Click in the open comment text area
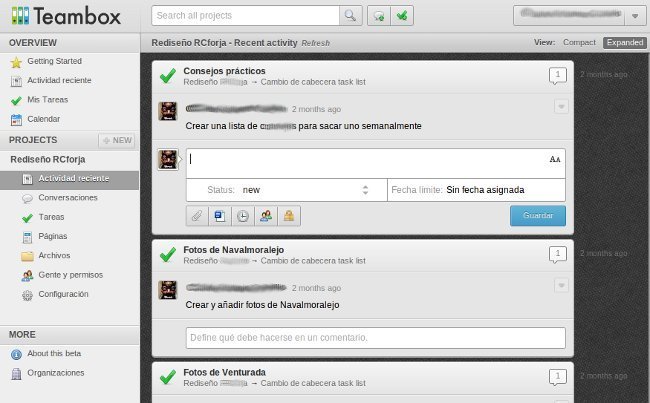The width and height of the screenshot is (650, 403). point(376,163)
